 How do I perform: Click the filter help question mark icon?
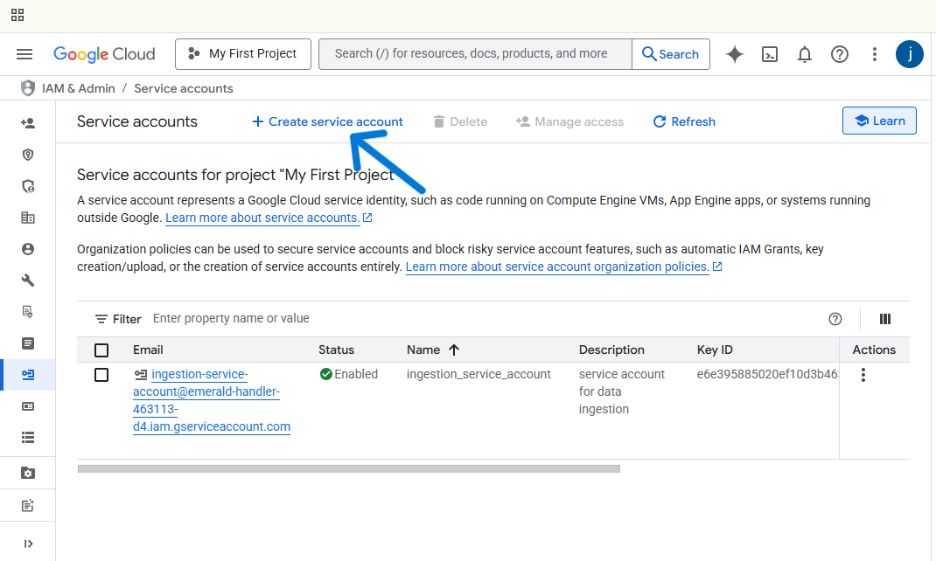click(835, 319)
